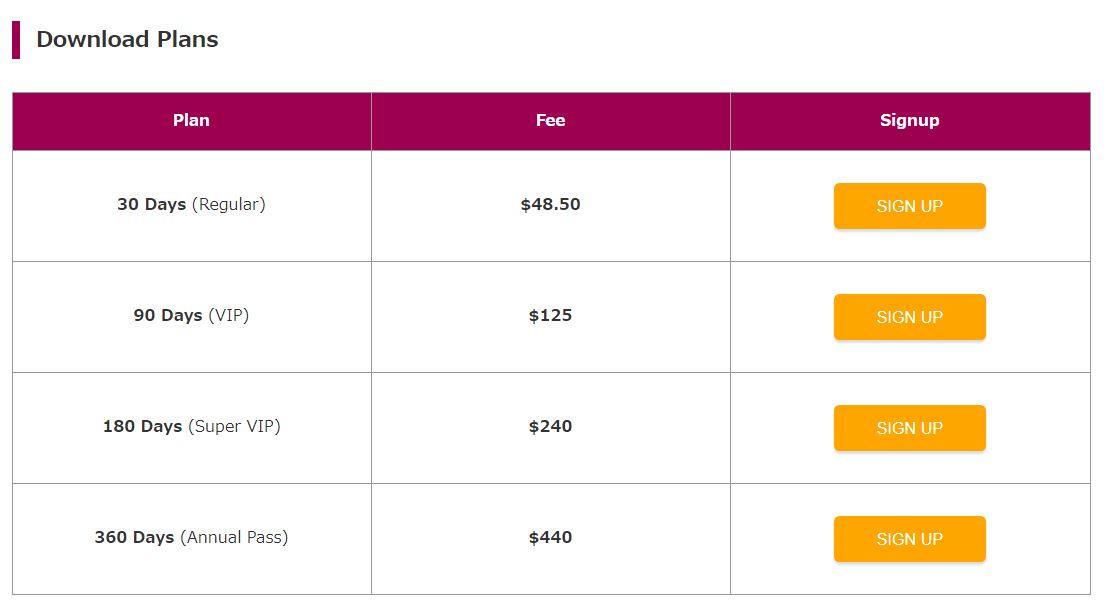Select the Signup column header
The height and width of the screenshot is (610, 1106).
(910, 121)
